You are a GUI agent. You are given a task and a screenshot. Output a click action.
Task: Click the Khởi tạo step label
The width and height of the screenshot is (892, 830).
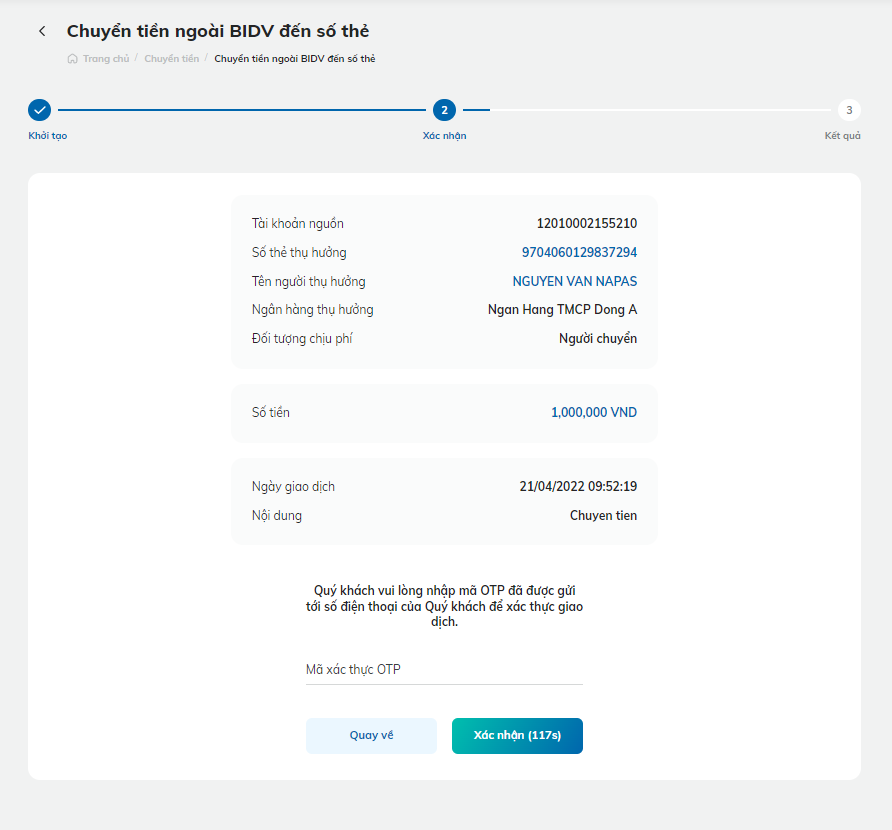click(48, 135)
